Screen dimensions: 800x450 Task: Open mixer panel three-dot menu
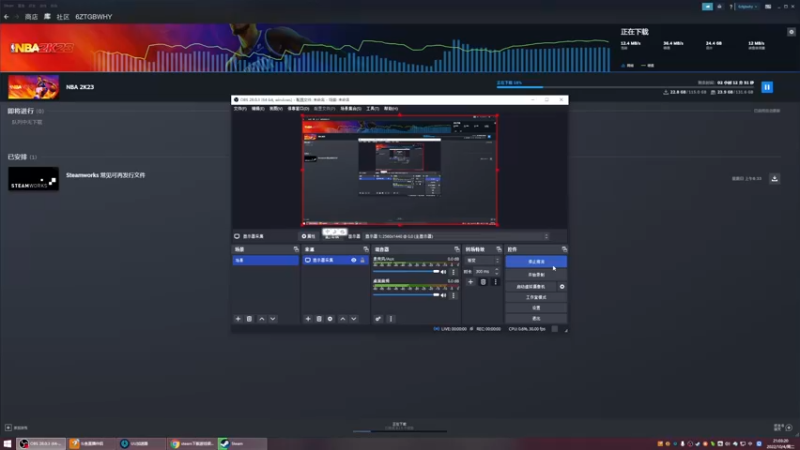point(391,319)
